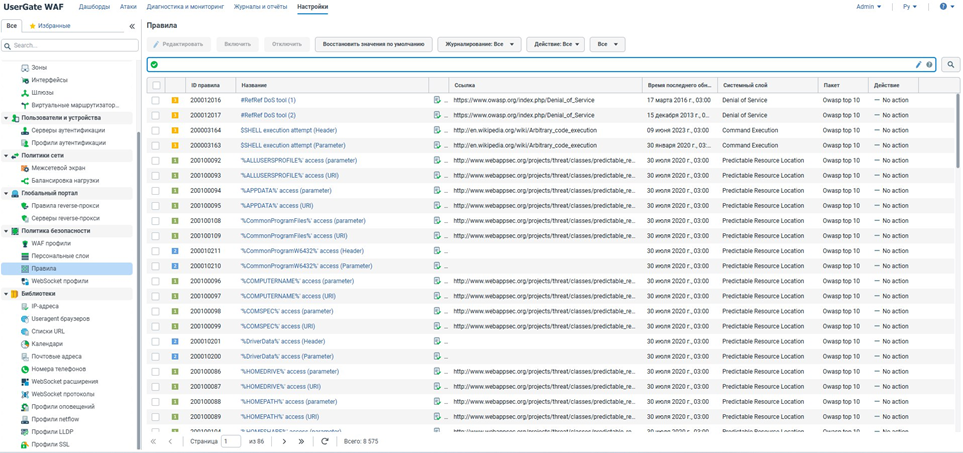Image resolution: width=963 pixels, height=453 pixels.
Task: Open the Журналы и отчёты tab
Action: [x=260, y=7]
